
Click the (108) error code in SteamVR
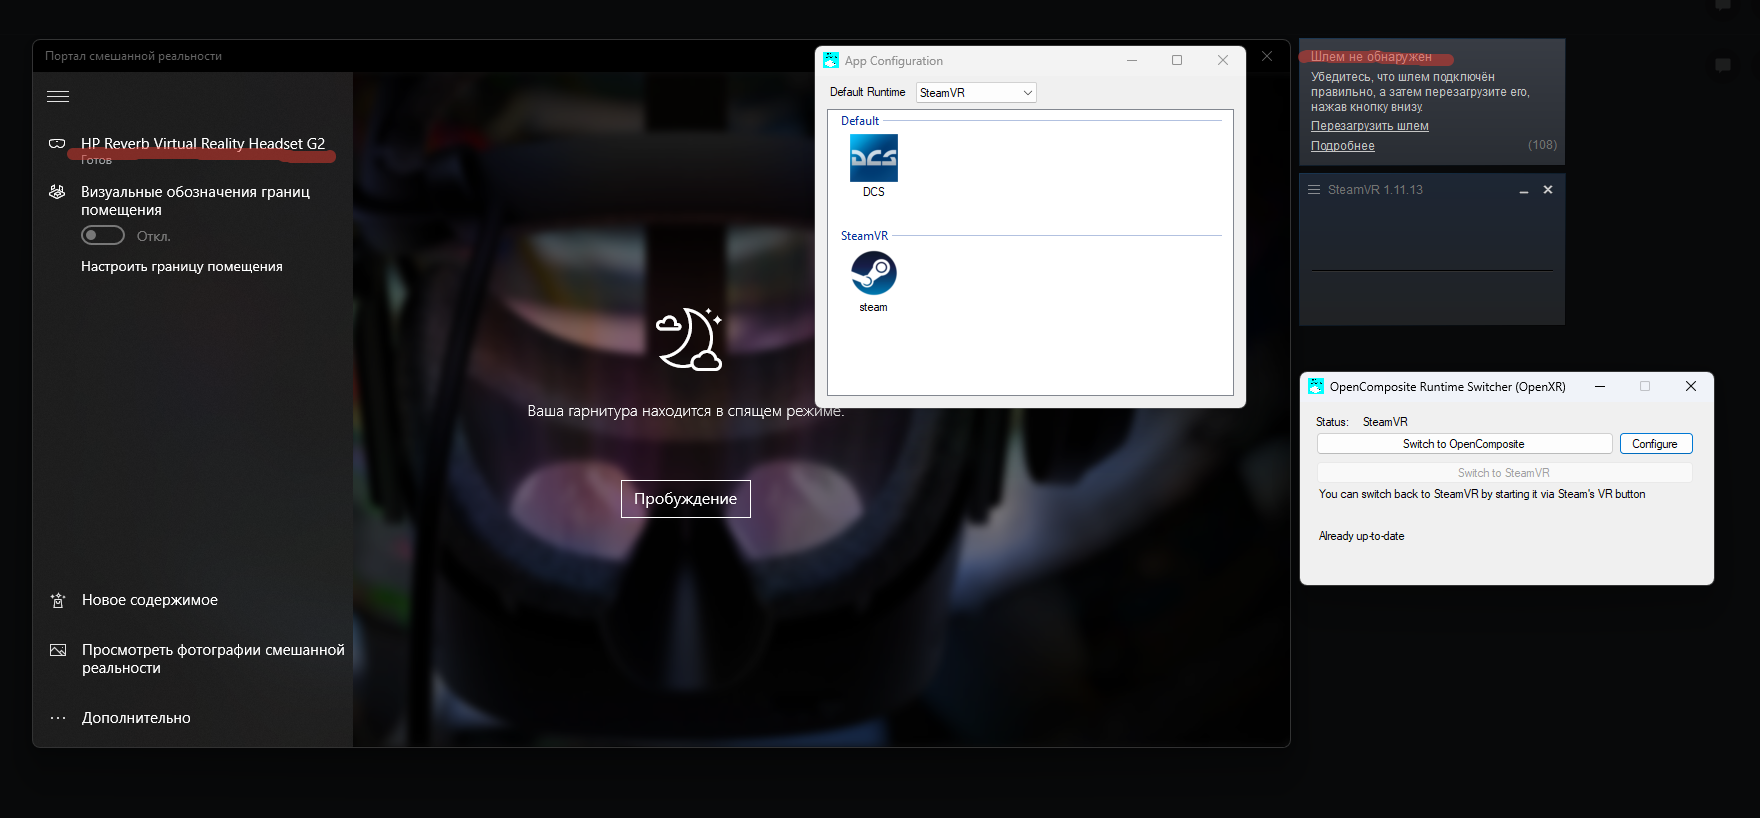click(1542, 145)
